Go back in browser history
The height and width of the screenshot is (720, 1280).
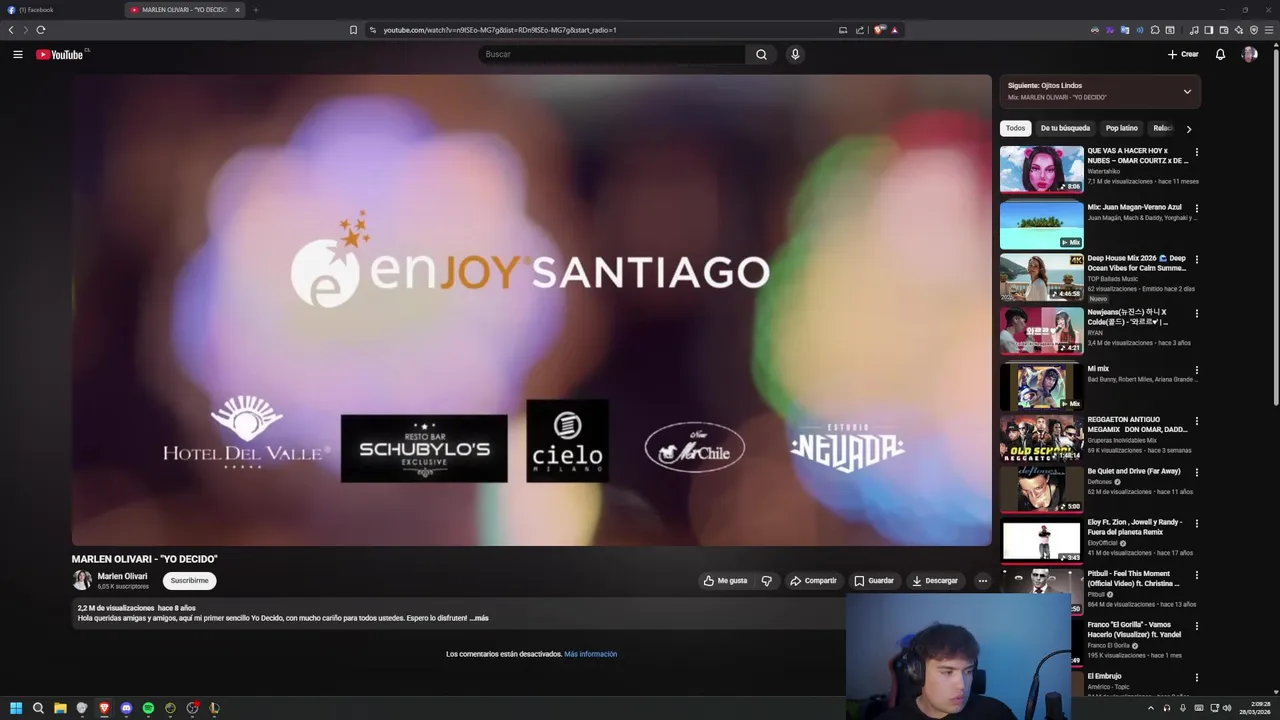pos(11,30)
